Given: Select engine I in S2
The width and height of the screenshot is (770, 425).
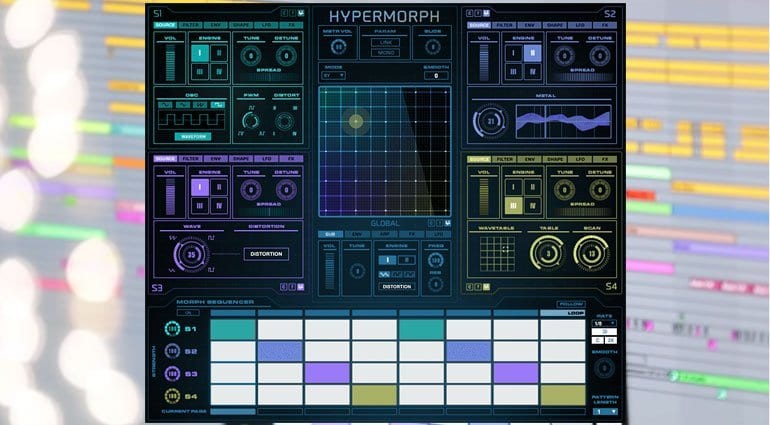Looking at the screenshot, I should 514,53.
